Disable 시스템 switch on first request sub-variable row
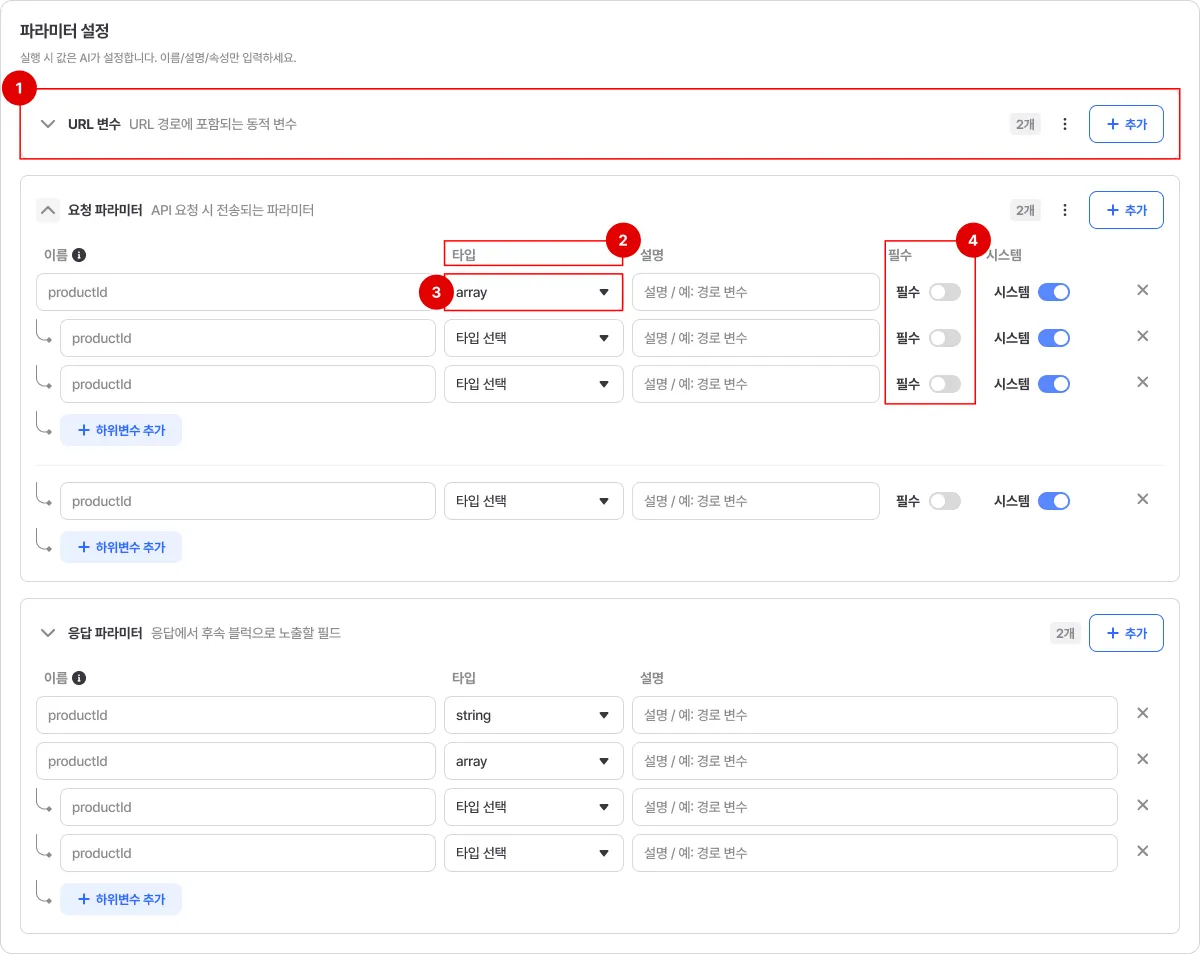The image size is (1200, 954). pos(1054,338)
